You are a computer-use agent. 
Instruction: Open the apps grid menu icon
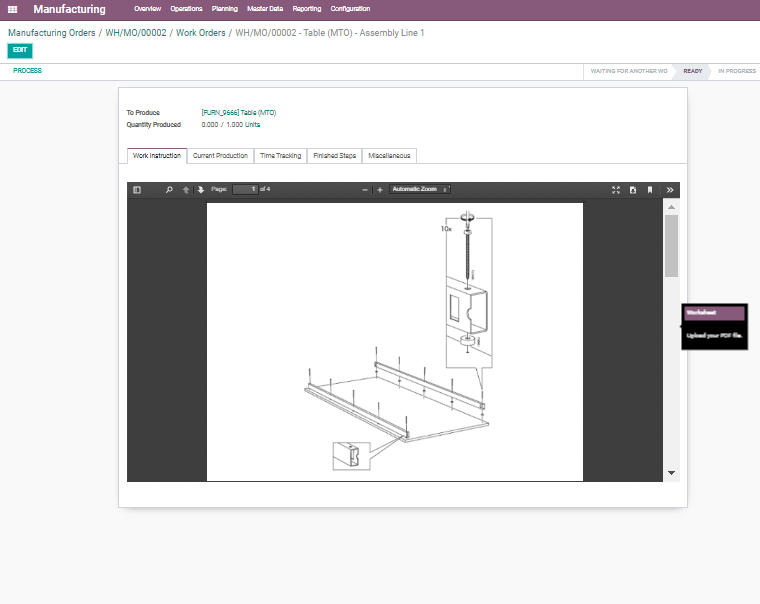point(13,9)
